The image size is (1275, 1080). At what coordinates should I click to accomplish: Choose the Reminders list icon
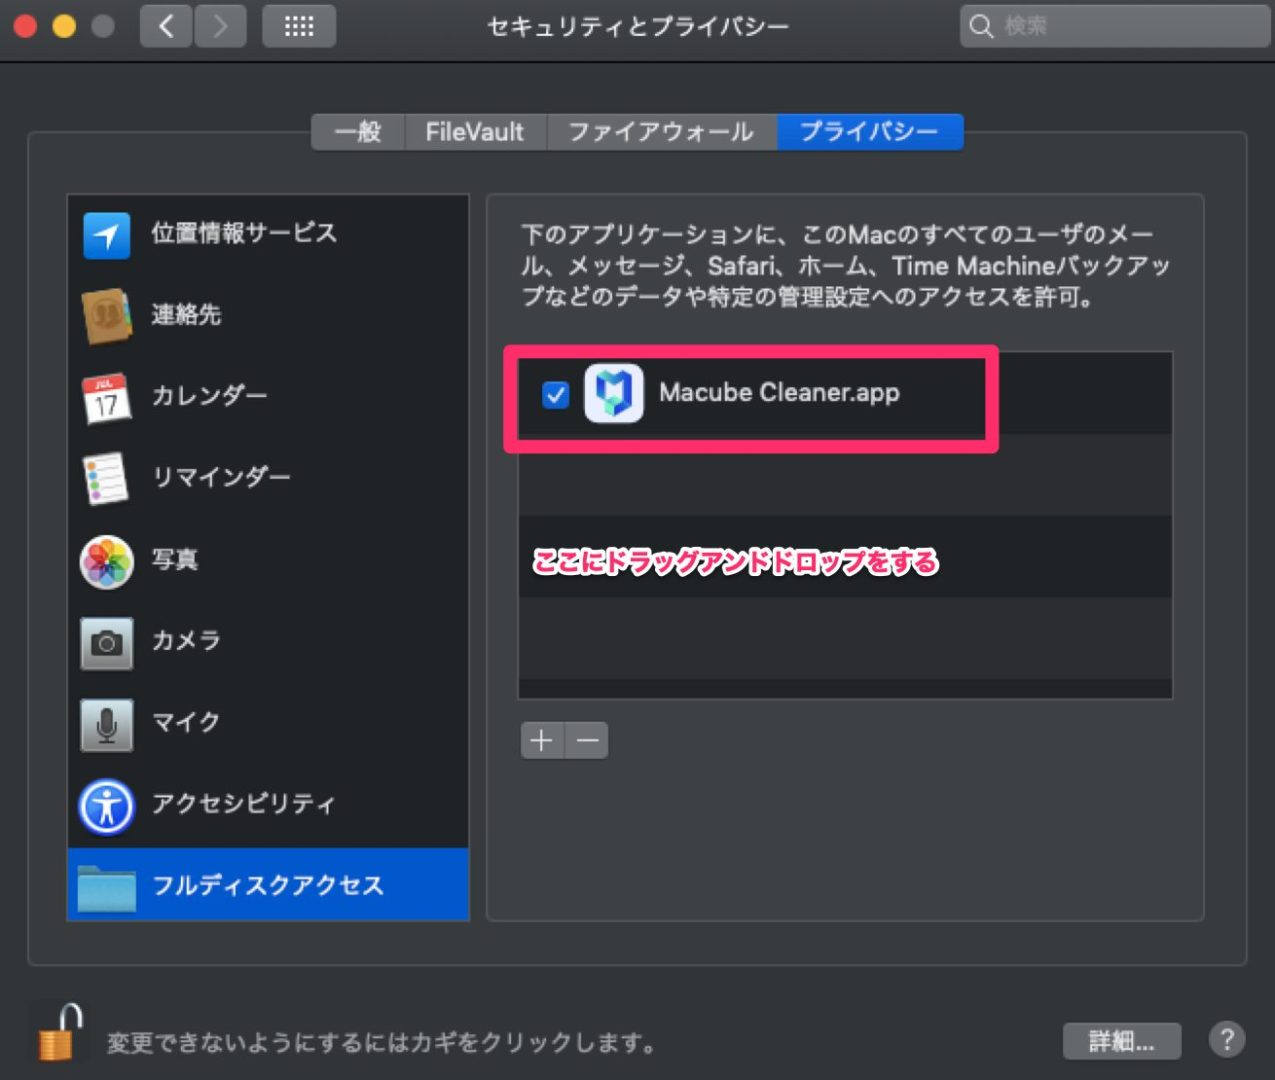pyautogui.click(x=106, y=478)
